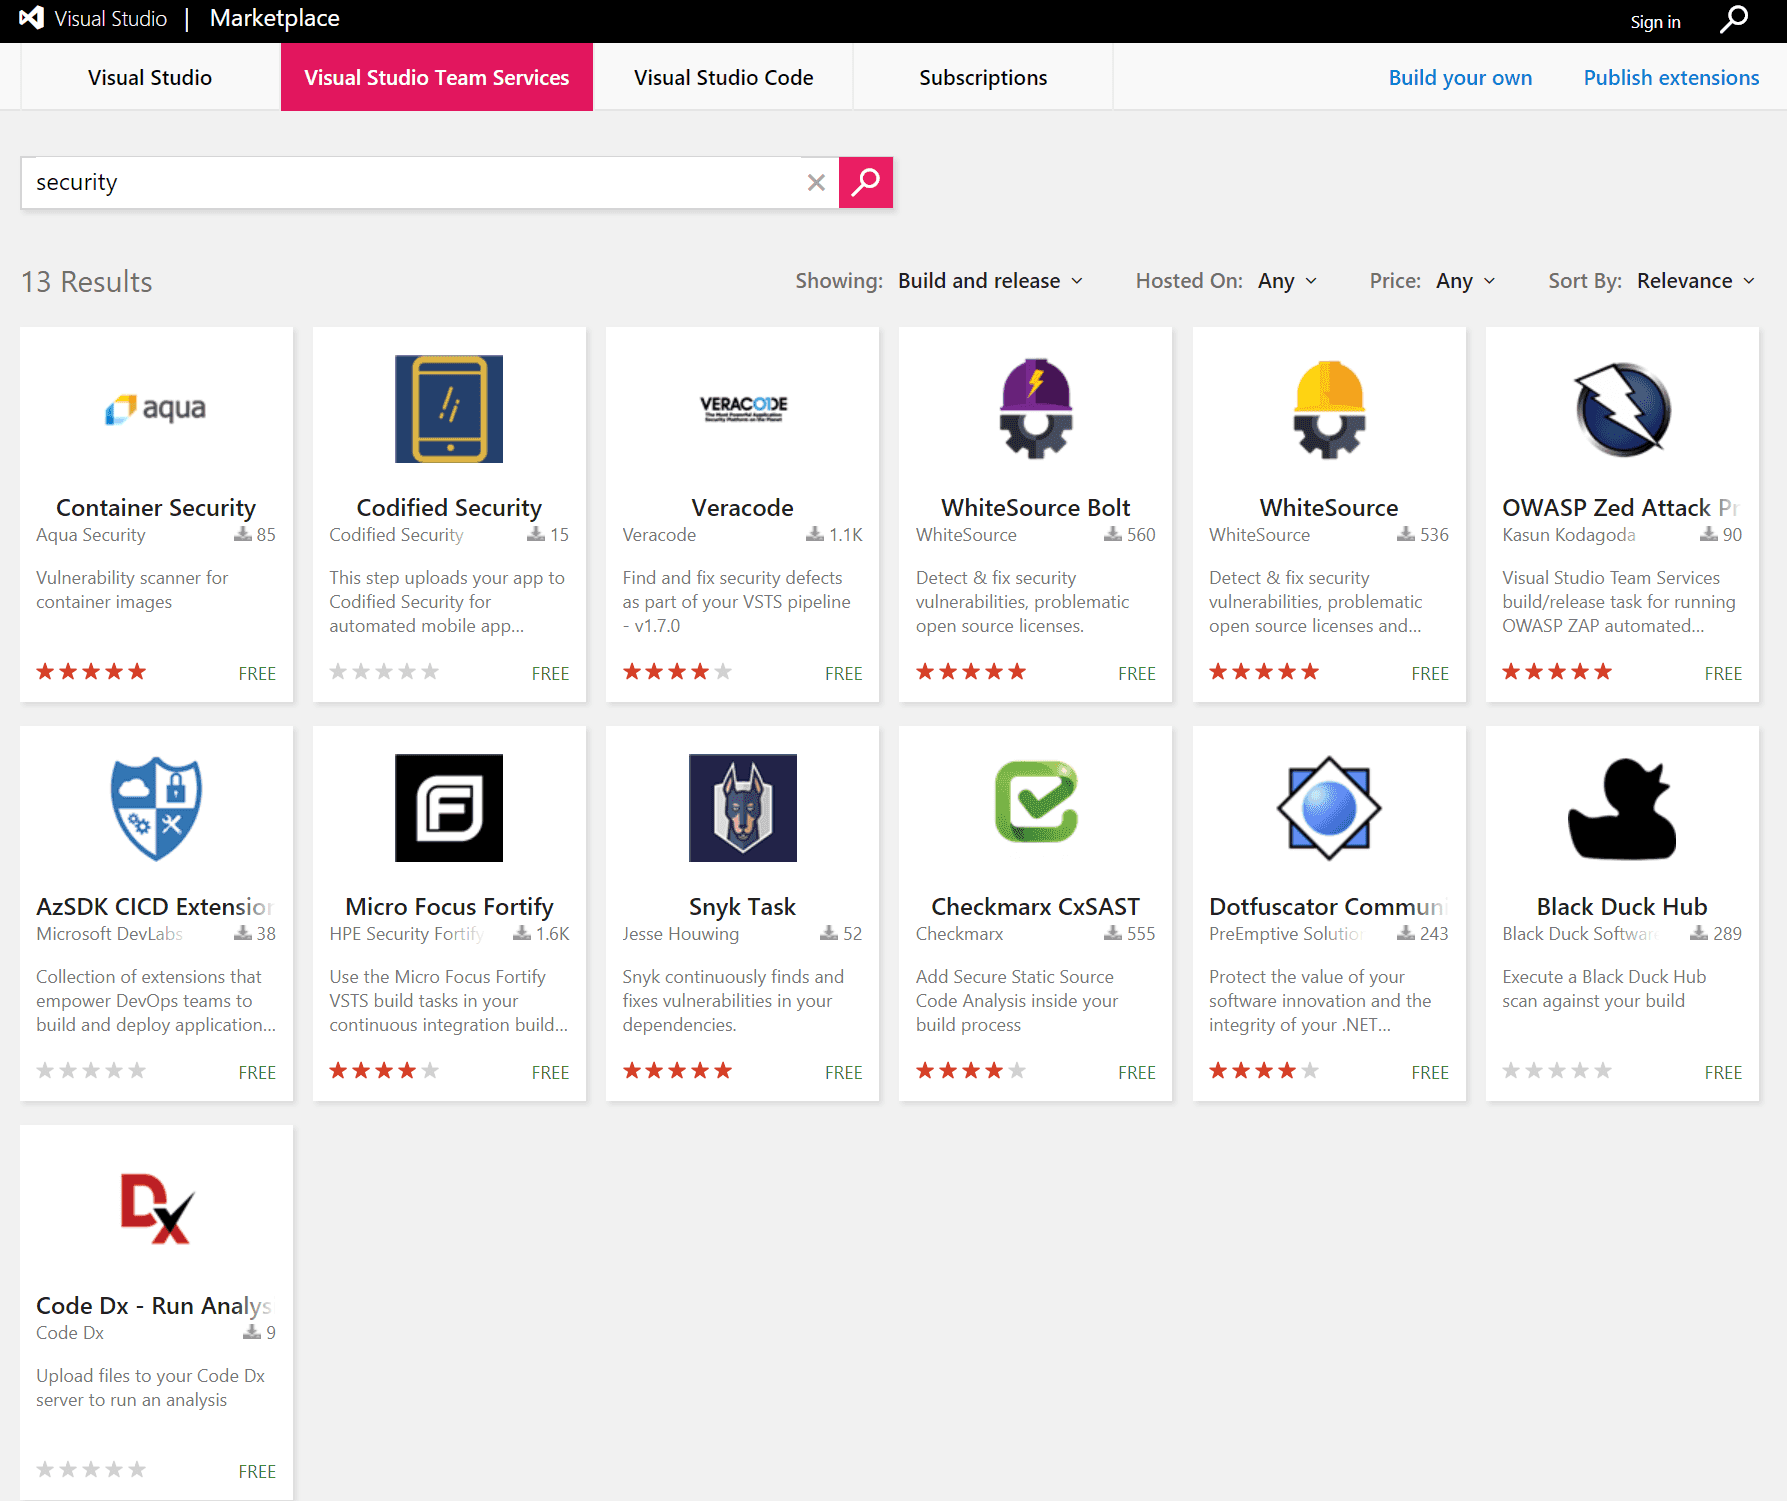
Task: Expand the Sort By Relevance dropdown
Action: (1696, 281)
